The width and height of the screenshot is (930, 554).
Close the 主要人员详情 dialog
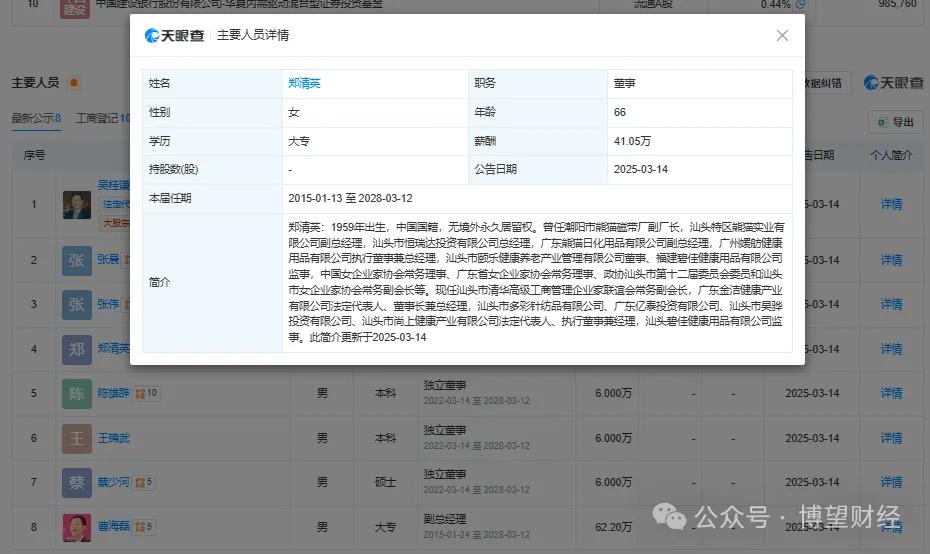782,36
